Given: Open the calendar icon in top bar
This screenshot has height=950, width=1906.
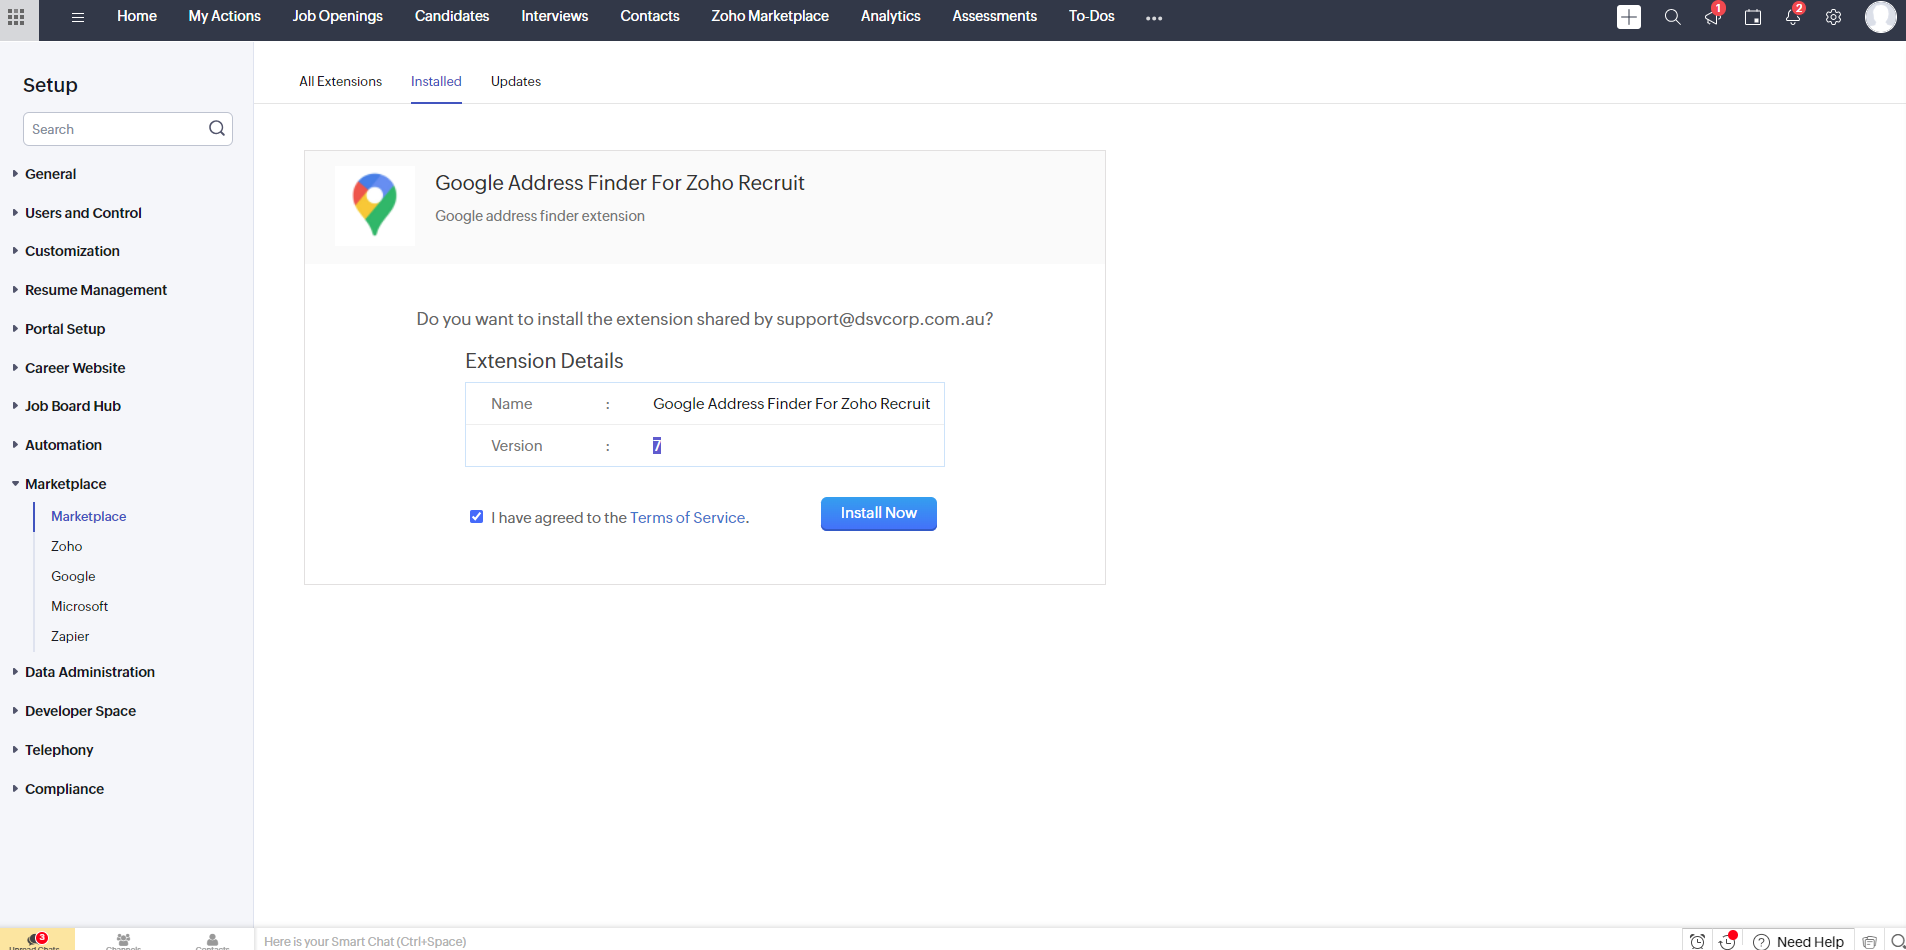Looking at the screenshot, I should point(1753,17).
